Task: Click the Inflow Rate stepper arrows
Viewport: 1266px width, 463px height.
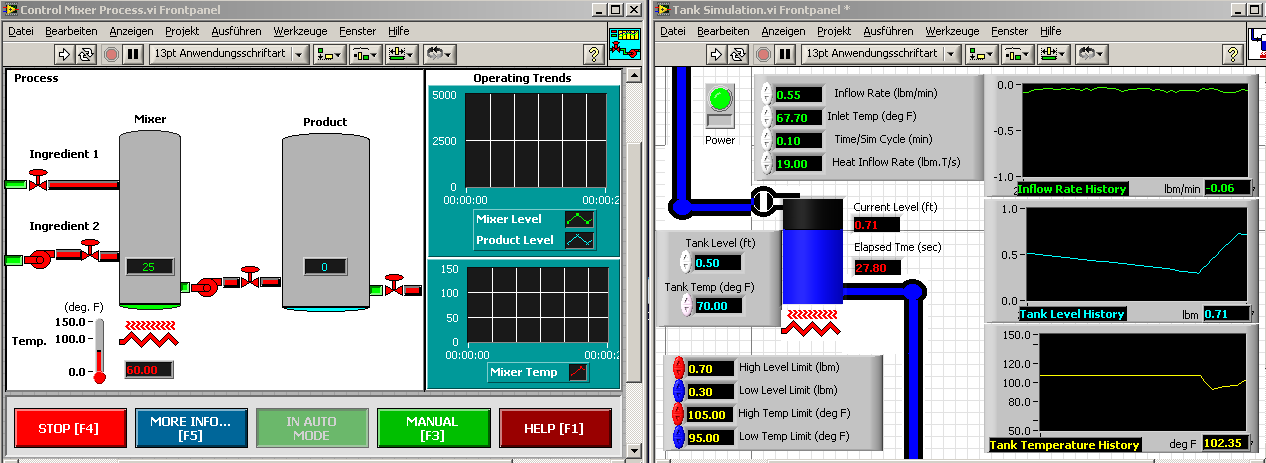Action: (x=768, y=94)
